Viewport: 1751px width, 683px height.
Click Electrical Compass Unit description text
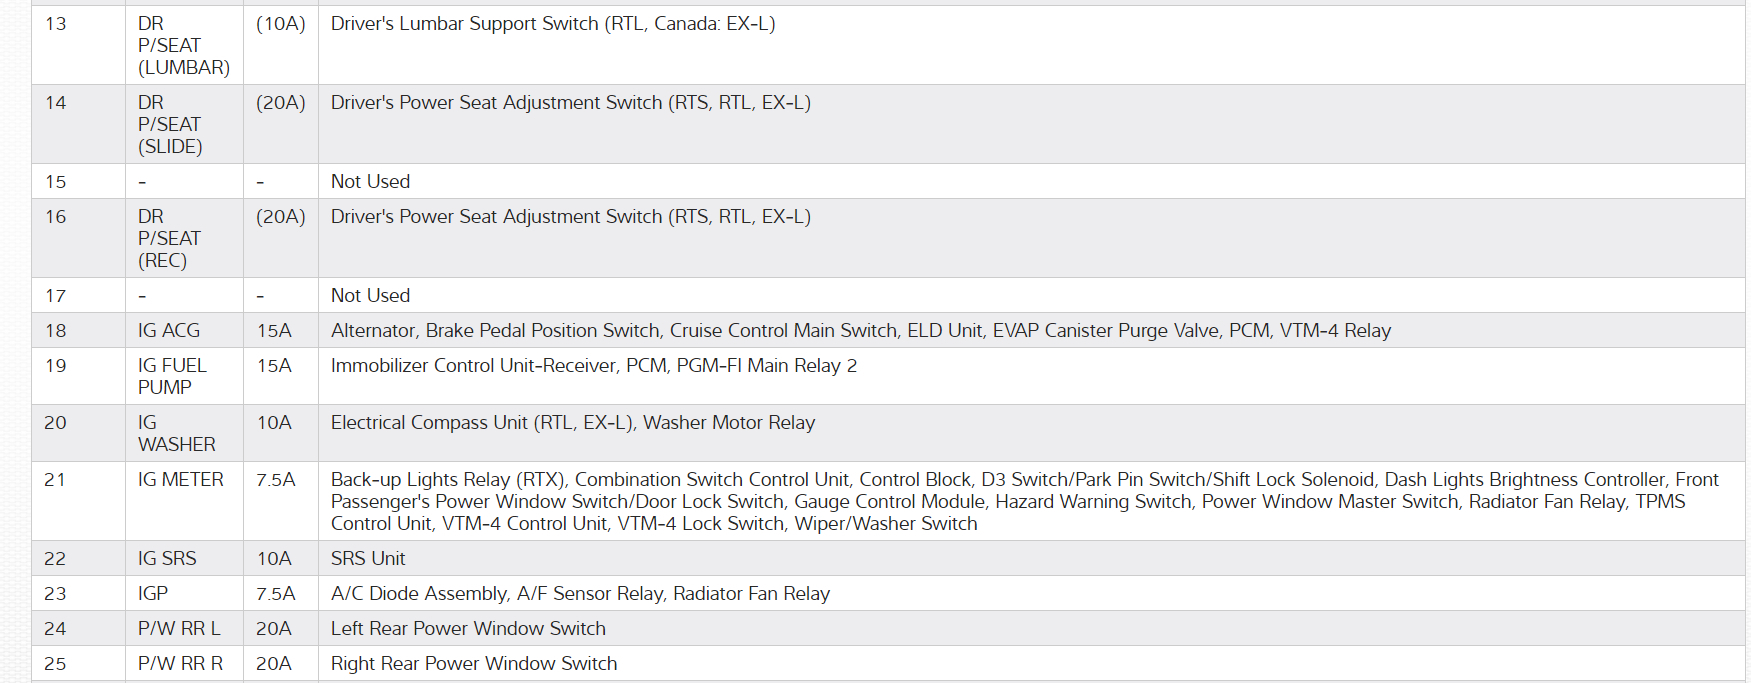pyautogui.click(x=572, y=423)
